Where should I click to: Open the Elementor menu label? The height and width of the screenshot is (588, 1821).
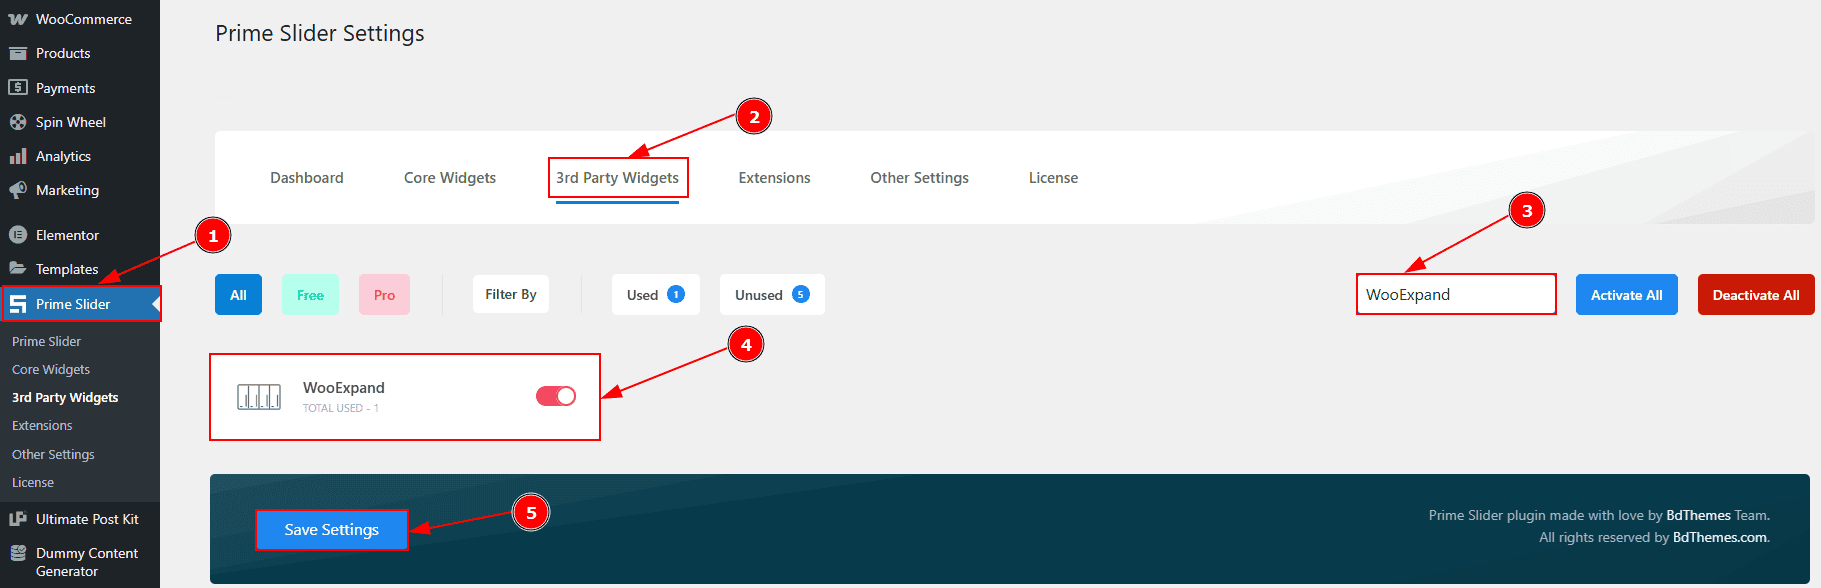click(x=68, y=235)
